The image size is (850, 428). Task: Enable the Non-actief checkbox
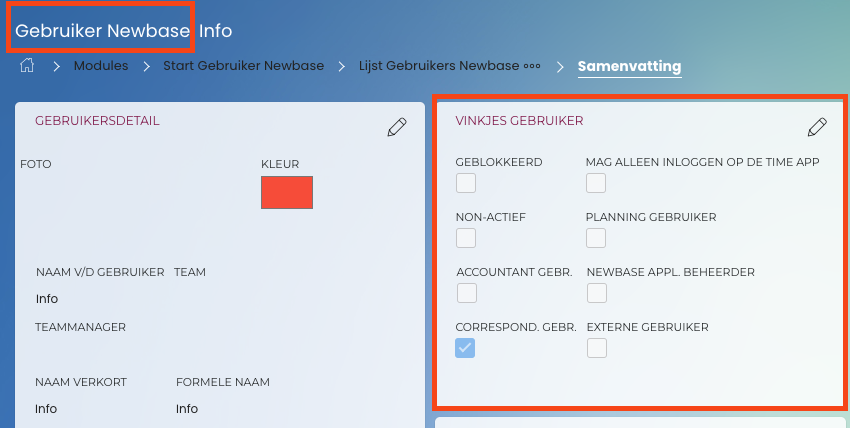point(466,238)
